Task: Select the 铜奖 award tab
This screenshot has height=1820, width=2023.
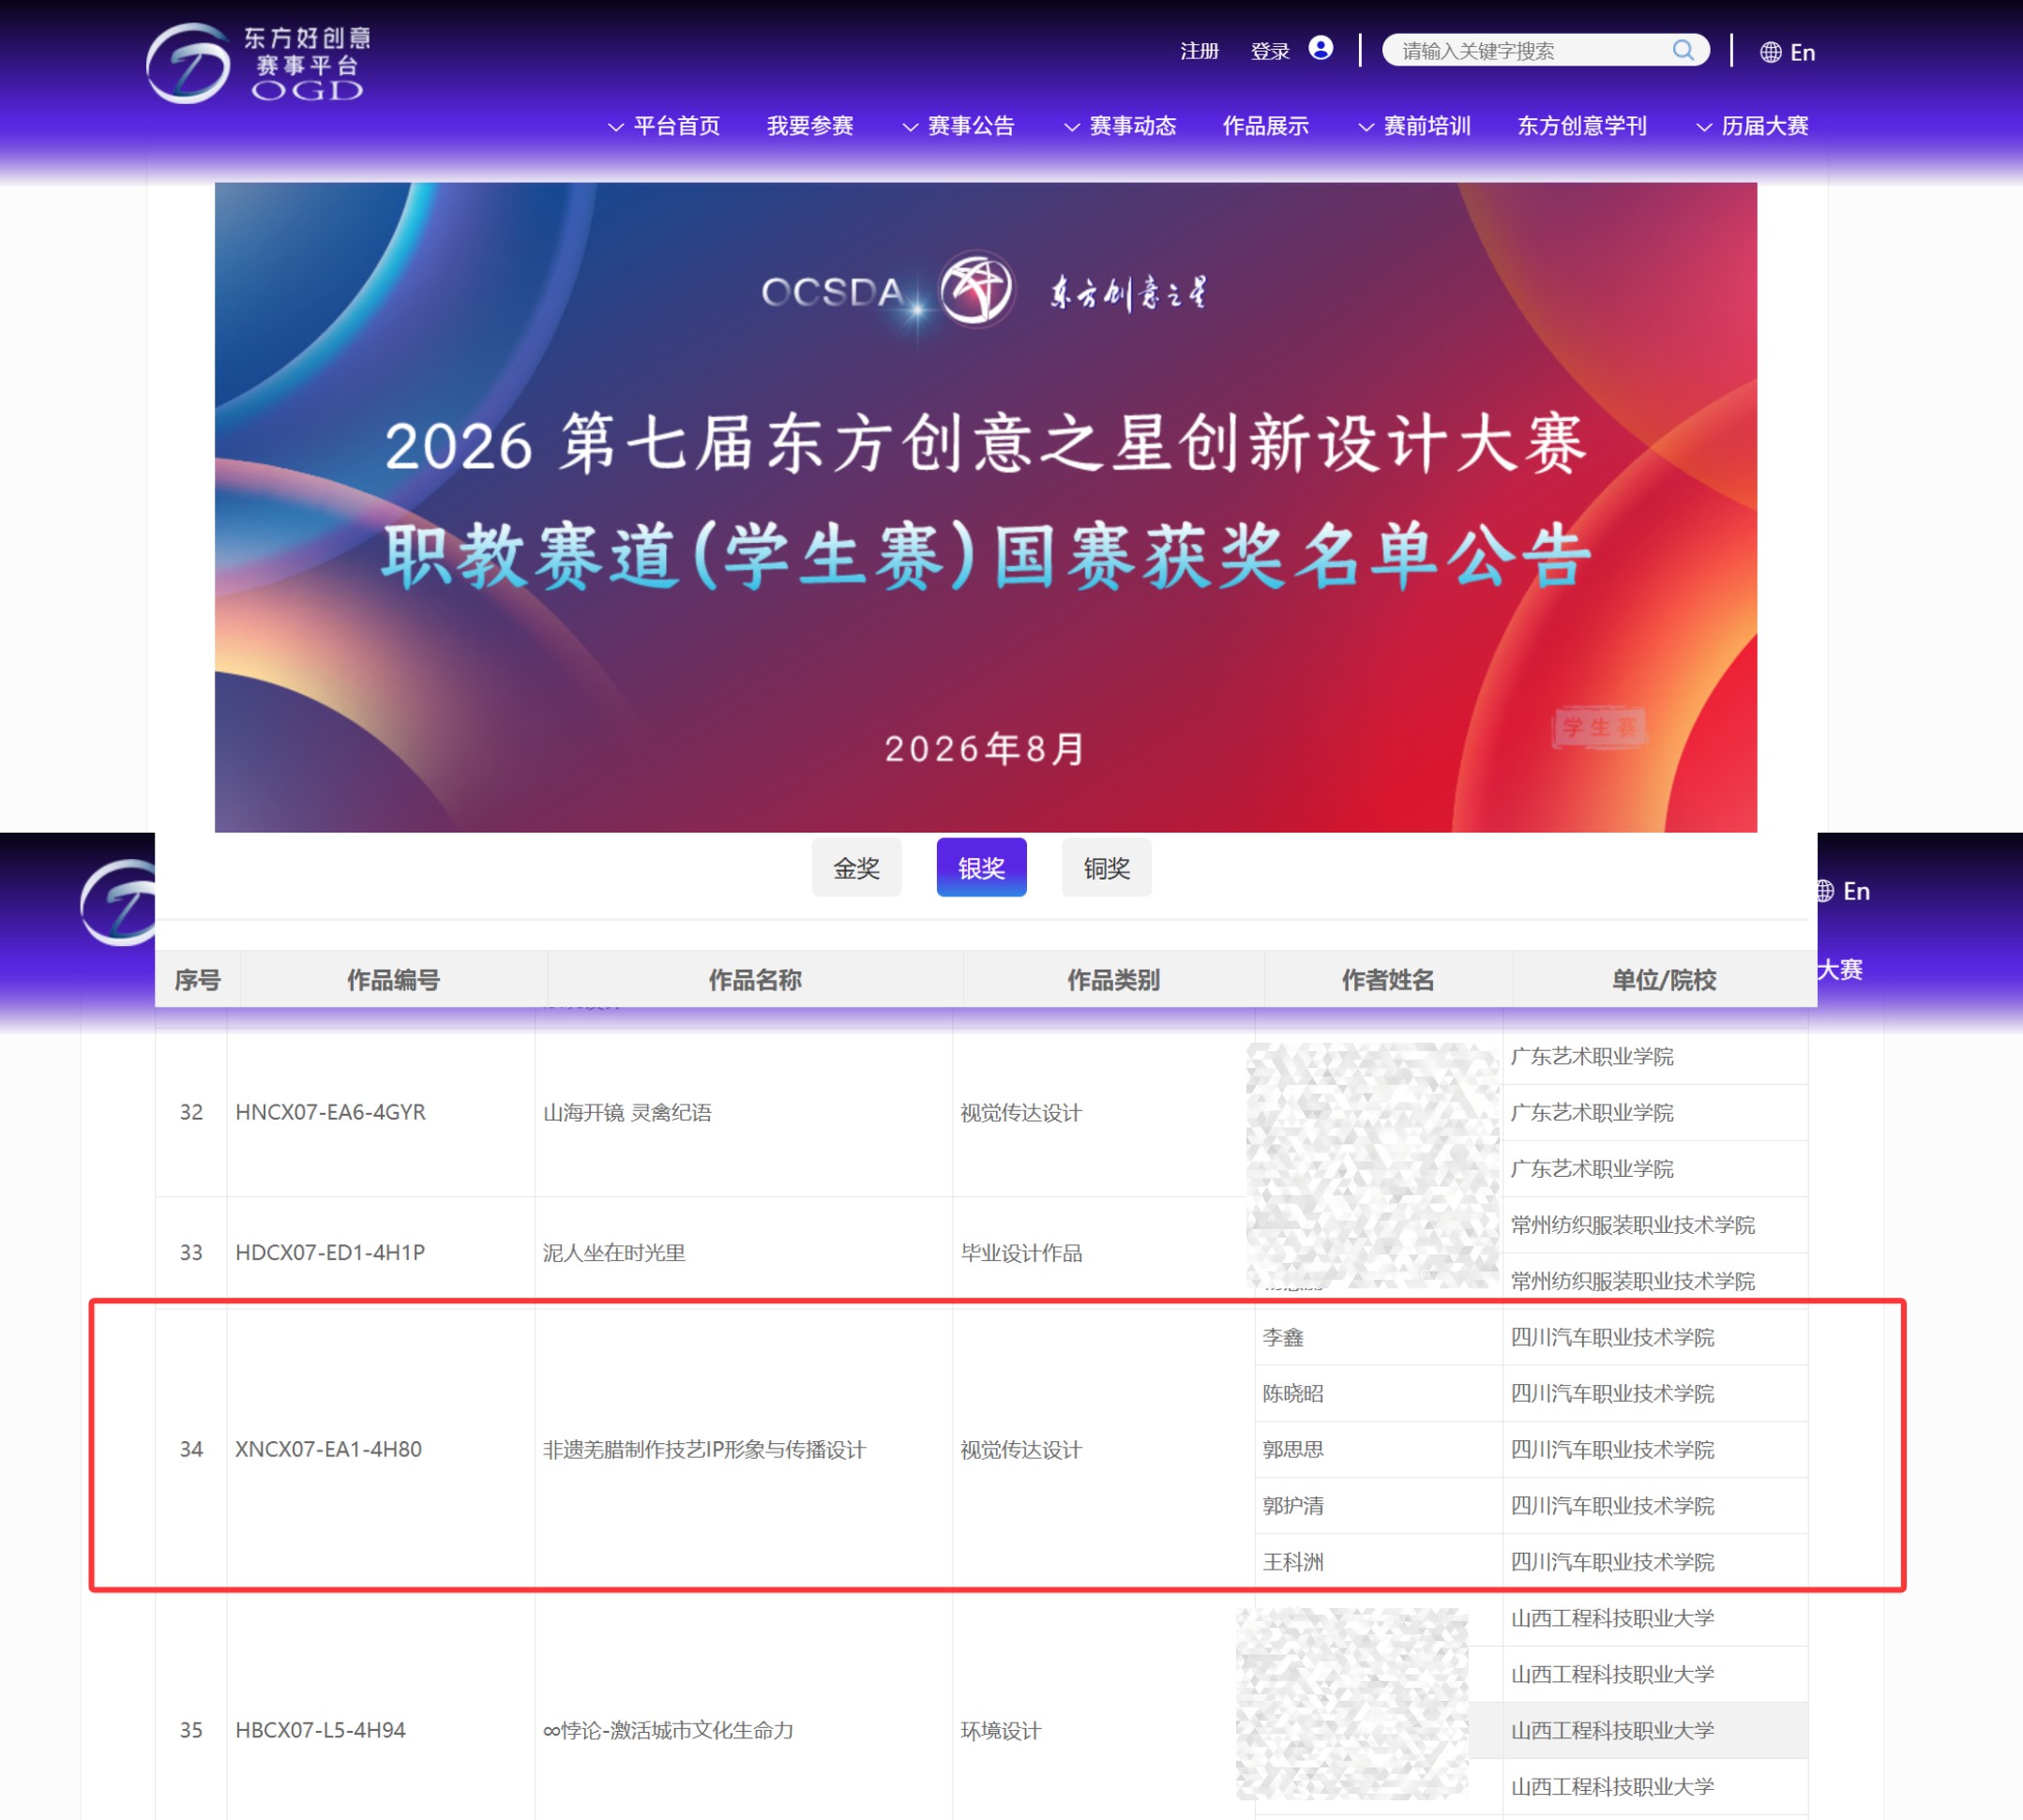Action: pos(1106,868)
